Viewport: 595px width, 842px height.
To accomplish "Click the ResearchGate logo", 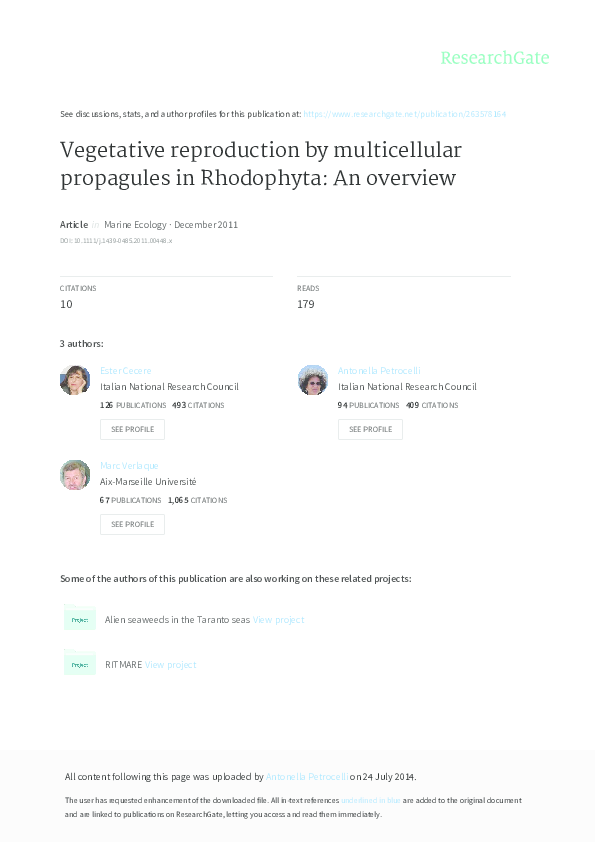I will pos(497,58).
